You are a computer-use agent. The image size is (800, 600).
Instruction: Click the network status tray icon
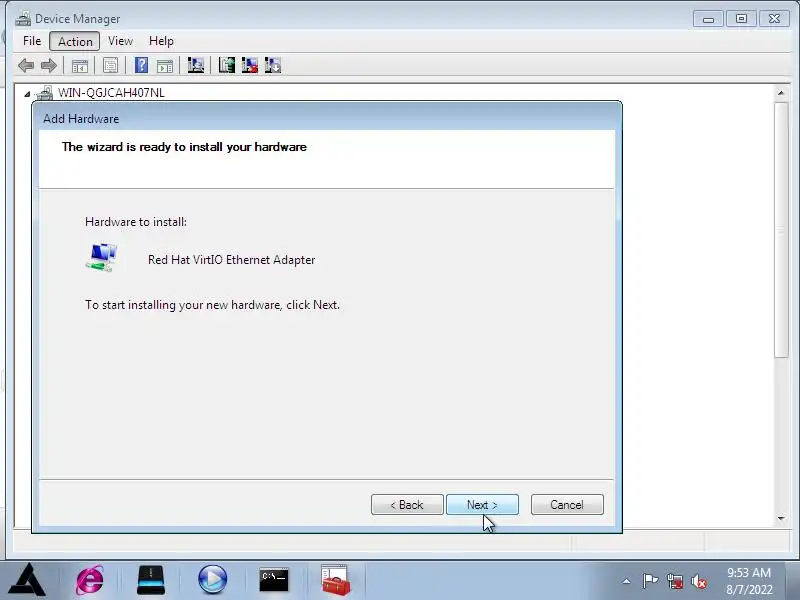(674, 581)
